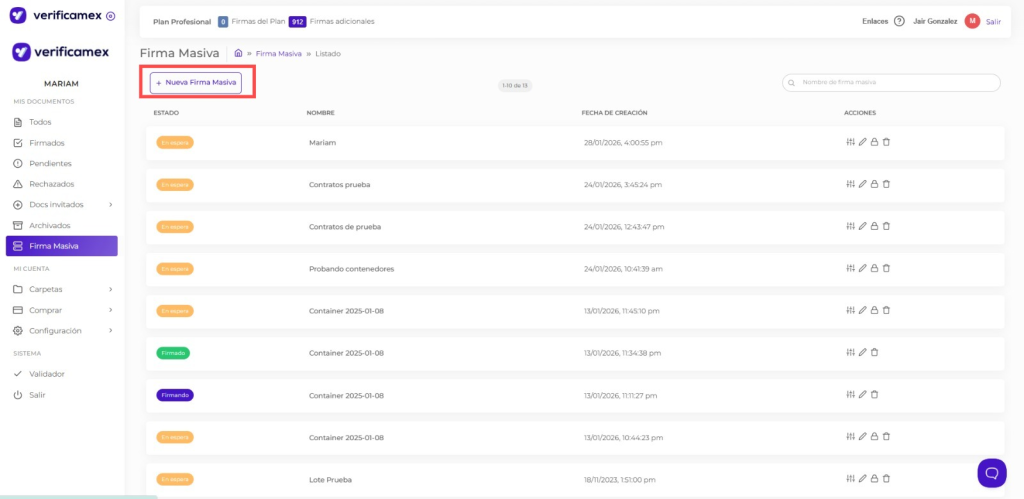Click Firma Masiva breadcrumb link
This screenshot has height=499, width=1024.
pos(278,53)
